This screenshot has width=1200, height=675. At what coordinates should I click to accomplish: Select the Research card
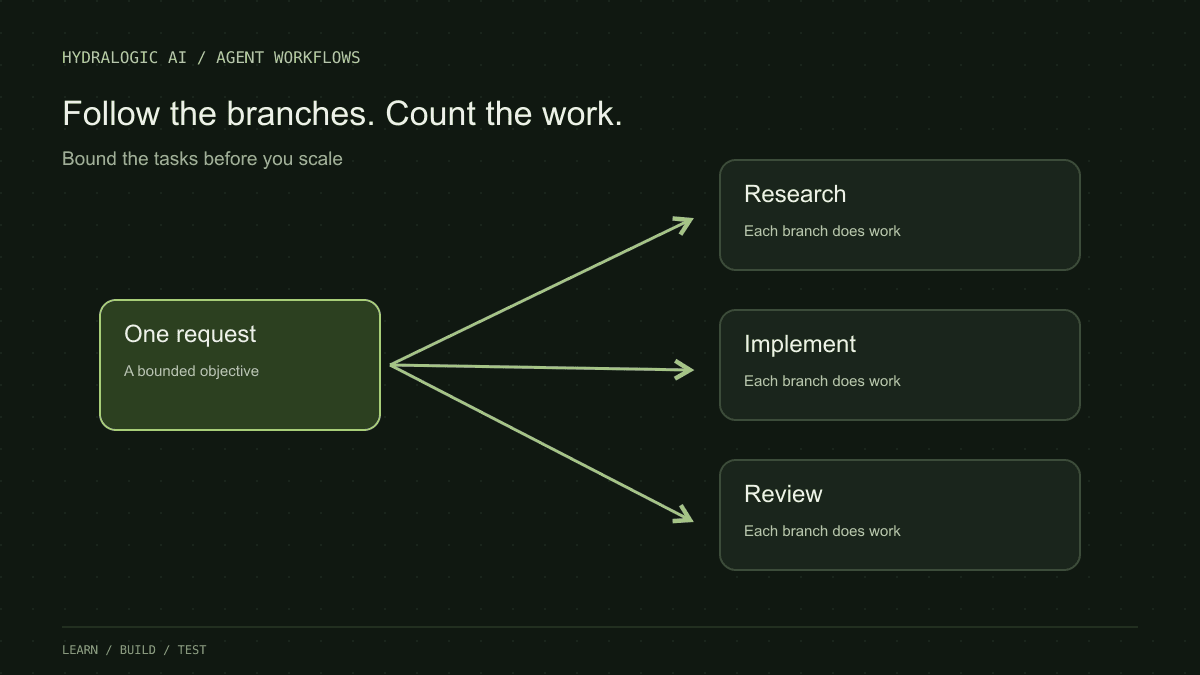[x=900, y=215]
